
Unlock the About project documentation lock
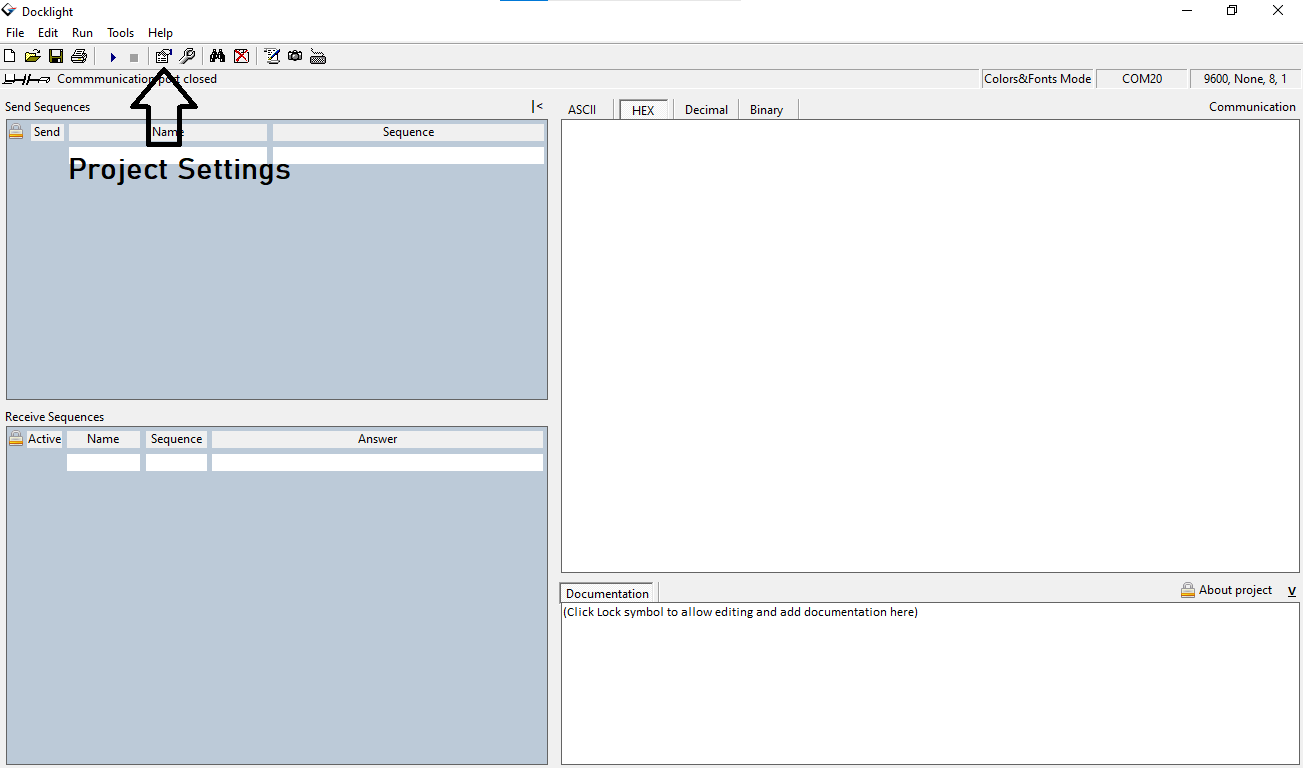[1187, 589]
